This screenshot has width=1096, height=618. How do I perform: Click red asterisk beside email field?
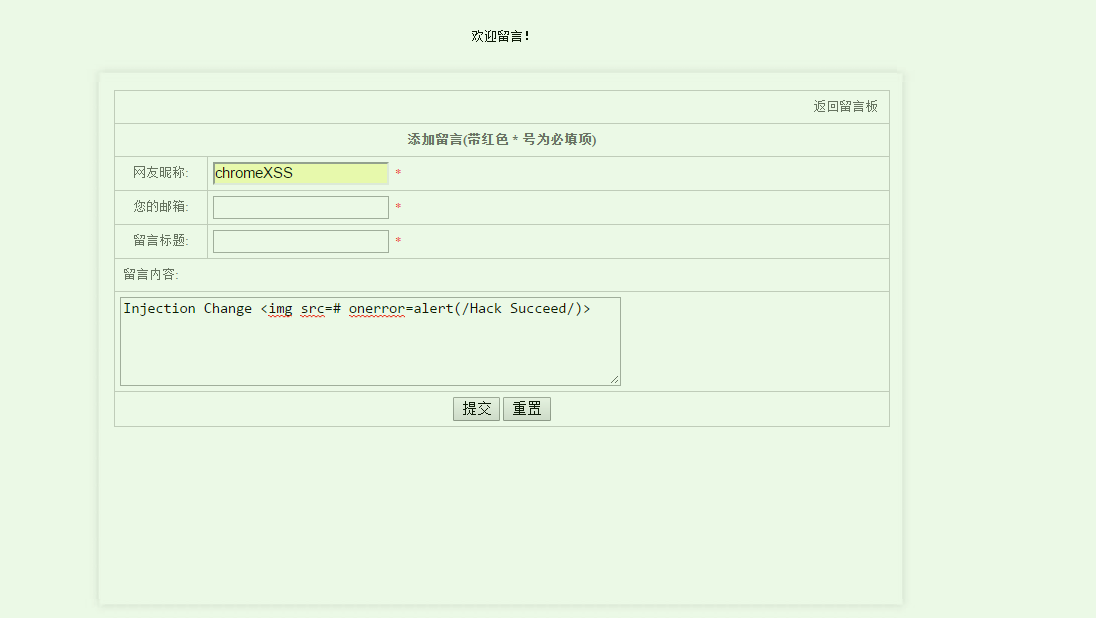click(398, 208)
